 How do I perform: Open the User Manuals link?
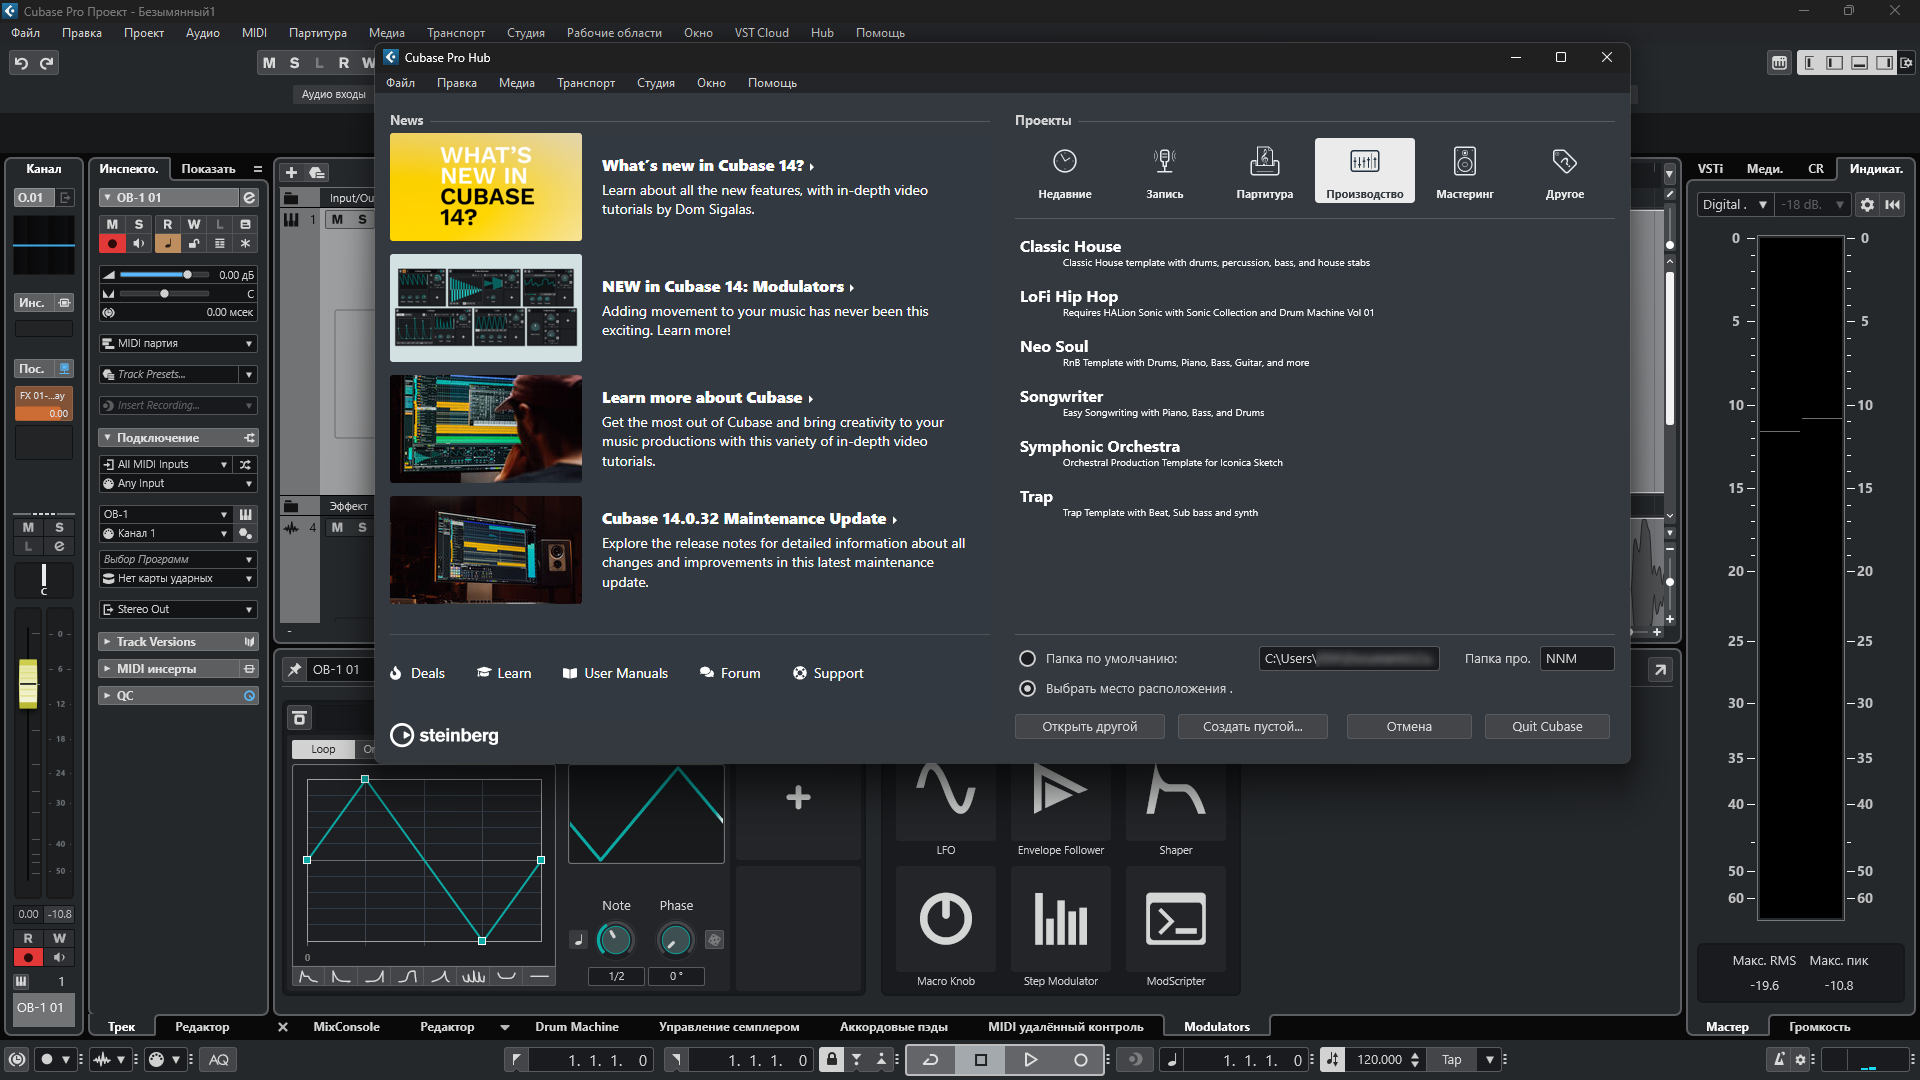click(615, 673)
